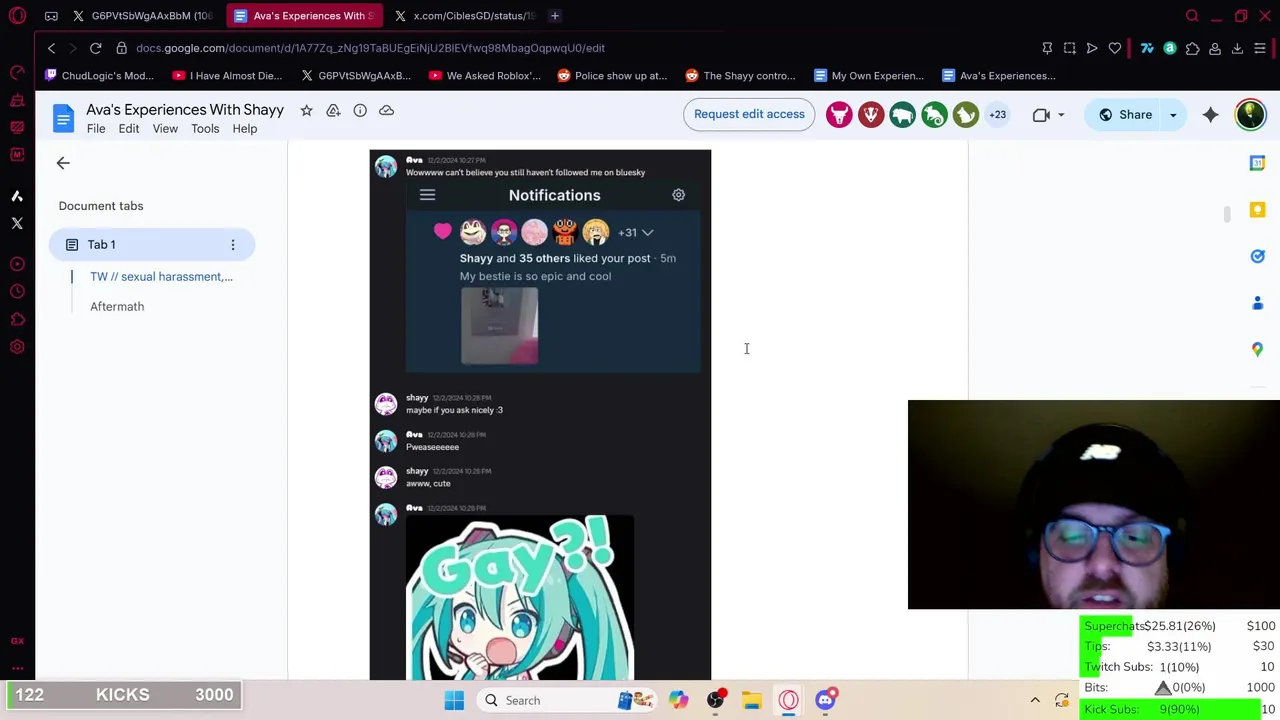Open the Edit menu
Image resolution: width=1280 pixels, height=720 pixels.
pos(129,129)
